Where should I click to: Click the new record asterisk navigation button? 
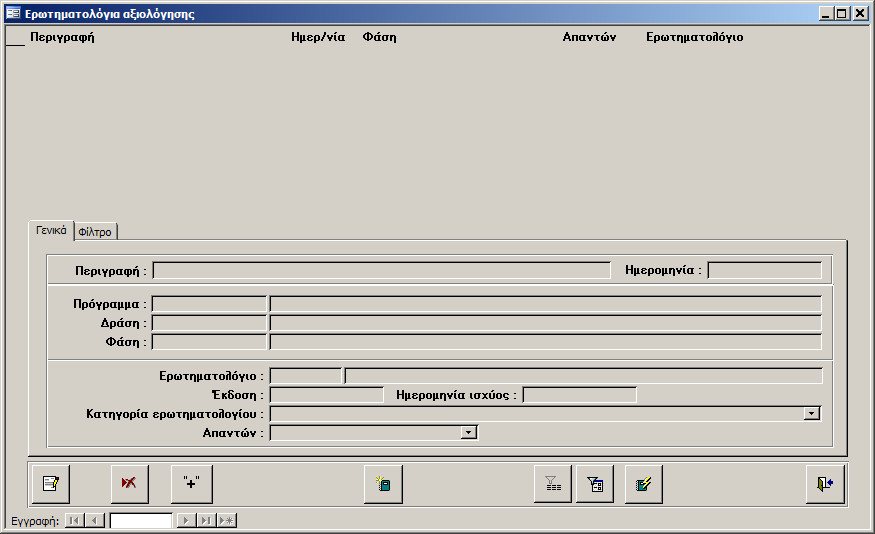pyautogui.click(x=226, y=521)
